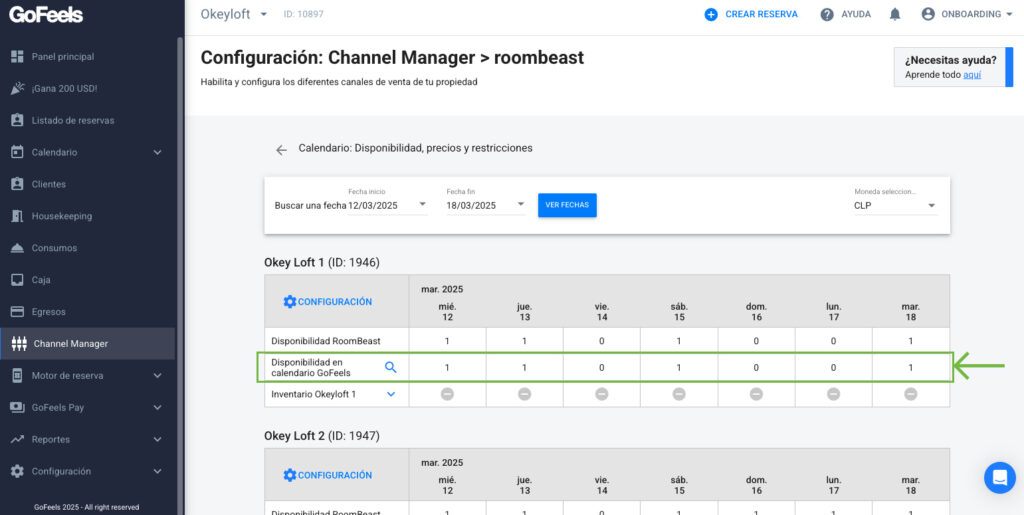Viewport: 1024px width, 515px height.
Task: Click the back arrow beside Calendario title
Action: point(281,149)
